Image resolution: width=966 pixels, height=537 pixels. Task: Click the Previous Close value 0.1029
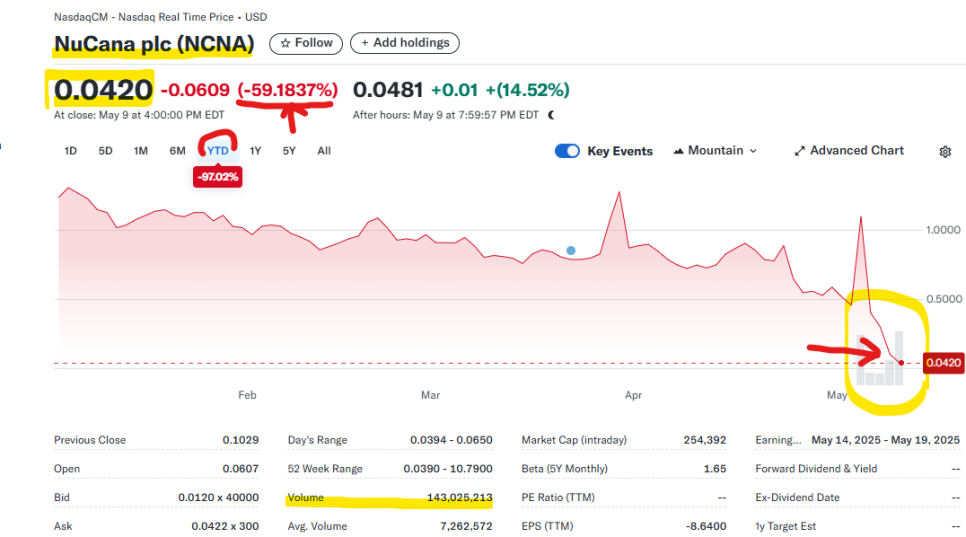240,440
